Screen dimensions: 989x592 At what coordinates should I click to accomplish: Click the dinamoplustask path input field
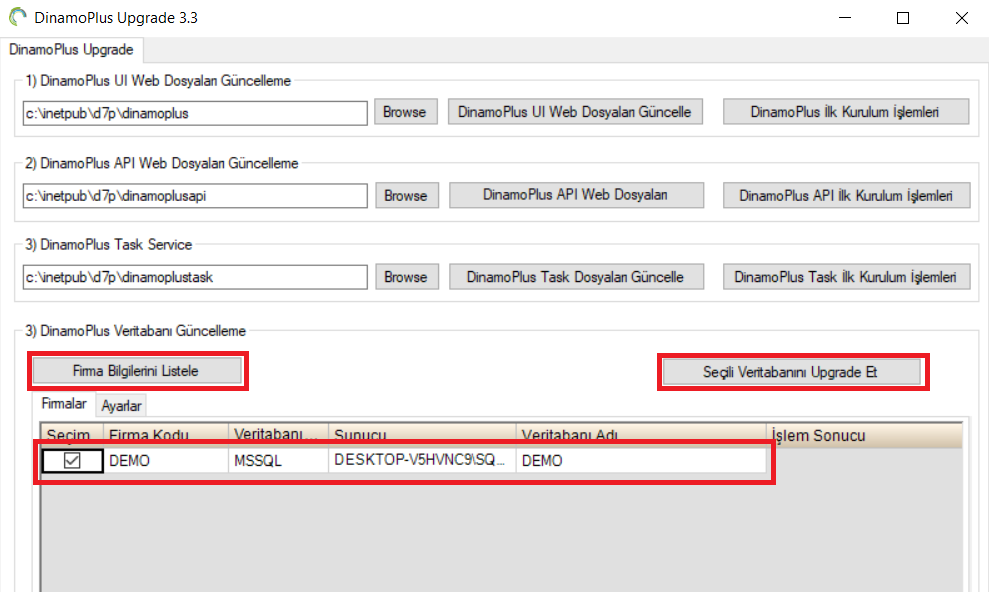[x=195, y=277]
